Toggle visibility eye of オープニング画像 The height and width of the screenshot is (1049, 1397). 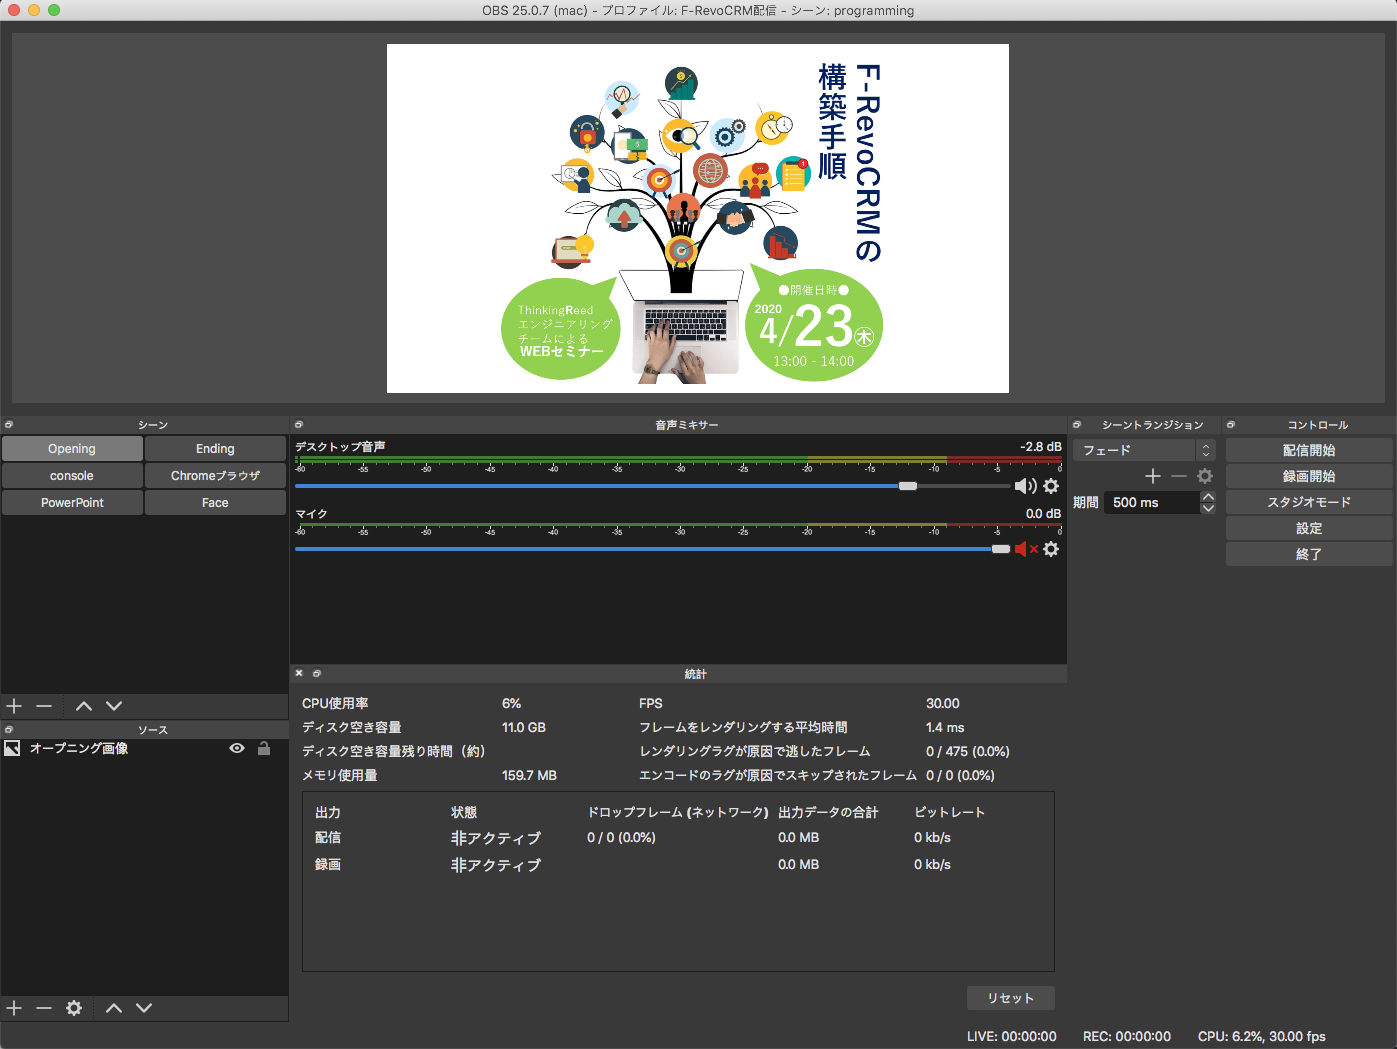click(237, 748)
